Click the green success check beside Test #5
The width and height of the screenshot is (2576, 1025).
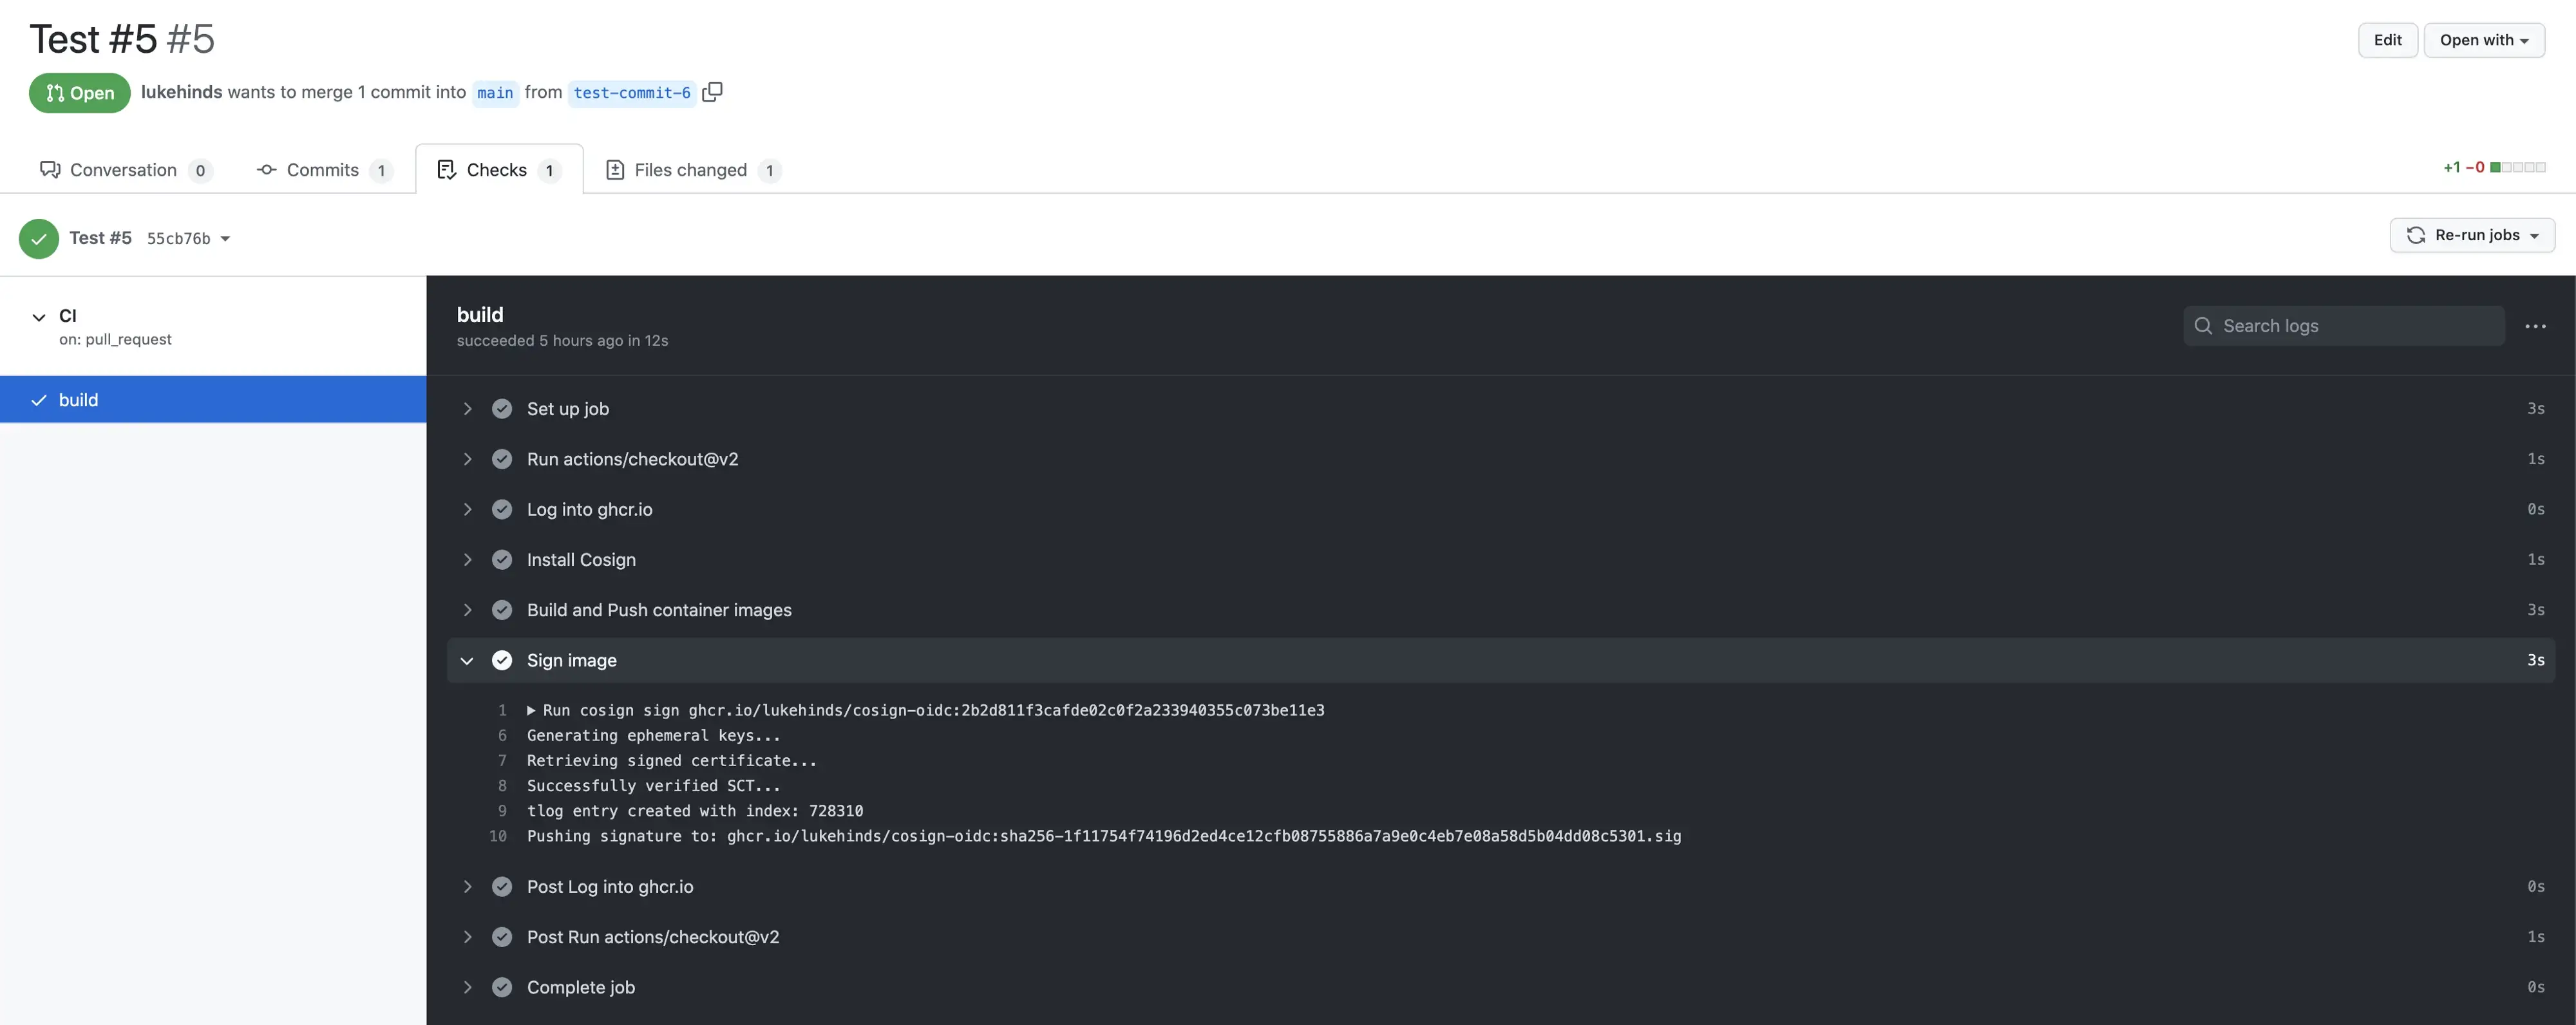tap(39, 238)
